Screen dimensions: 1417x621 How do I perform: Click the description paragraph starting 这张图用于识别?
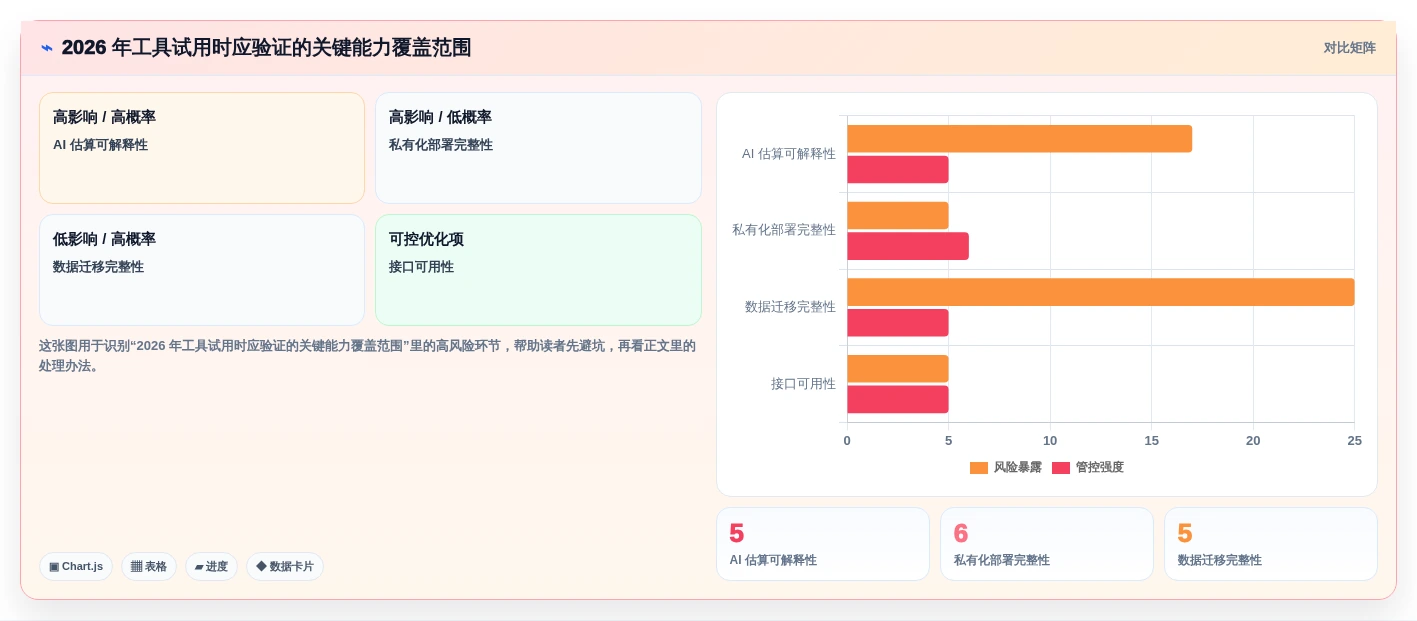(x=367, y=356)
